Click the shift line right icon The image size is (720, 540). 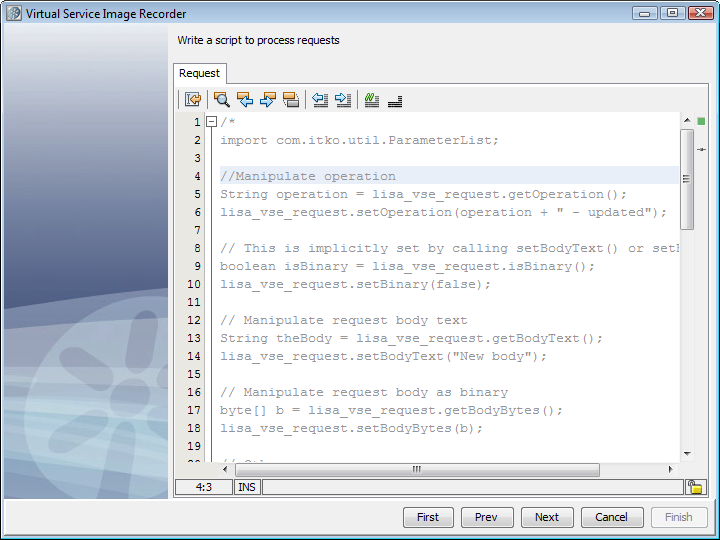tap(343, 99)
